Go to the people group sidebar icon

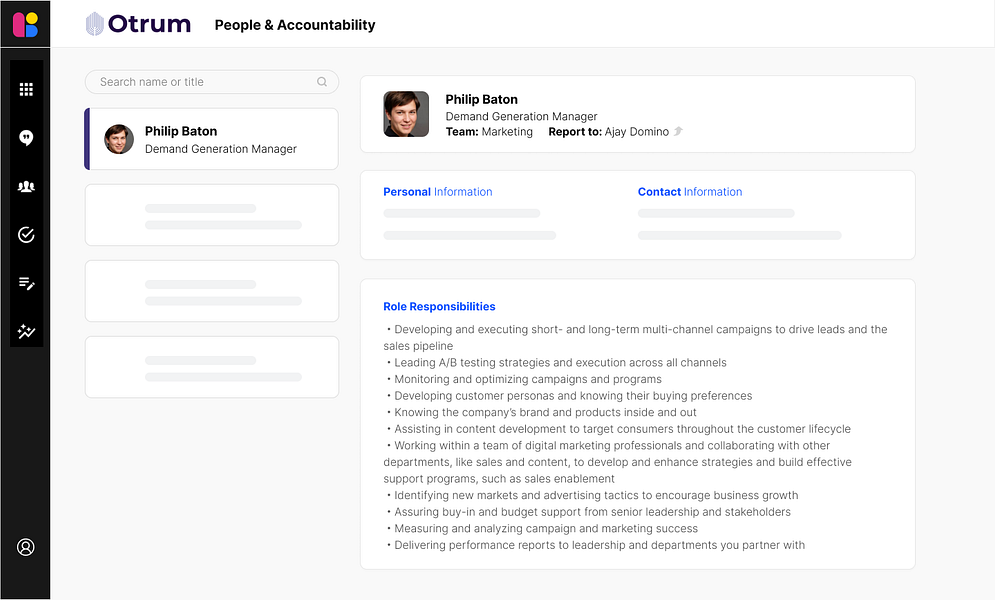(x=26, y=186)
